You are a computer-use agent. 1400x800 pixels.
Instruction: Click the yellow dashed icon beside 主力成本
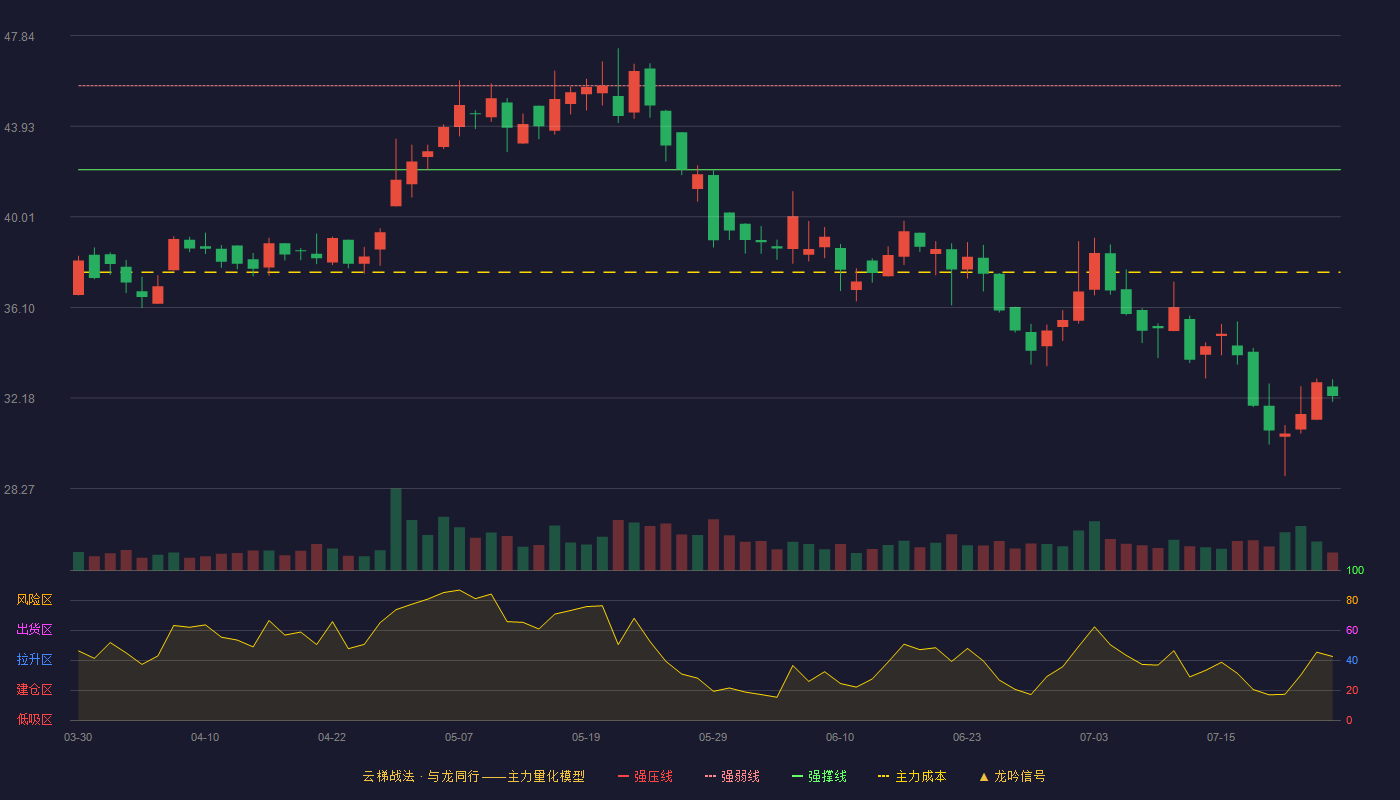883,776
